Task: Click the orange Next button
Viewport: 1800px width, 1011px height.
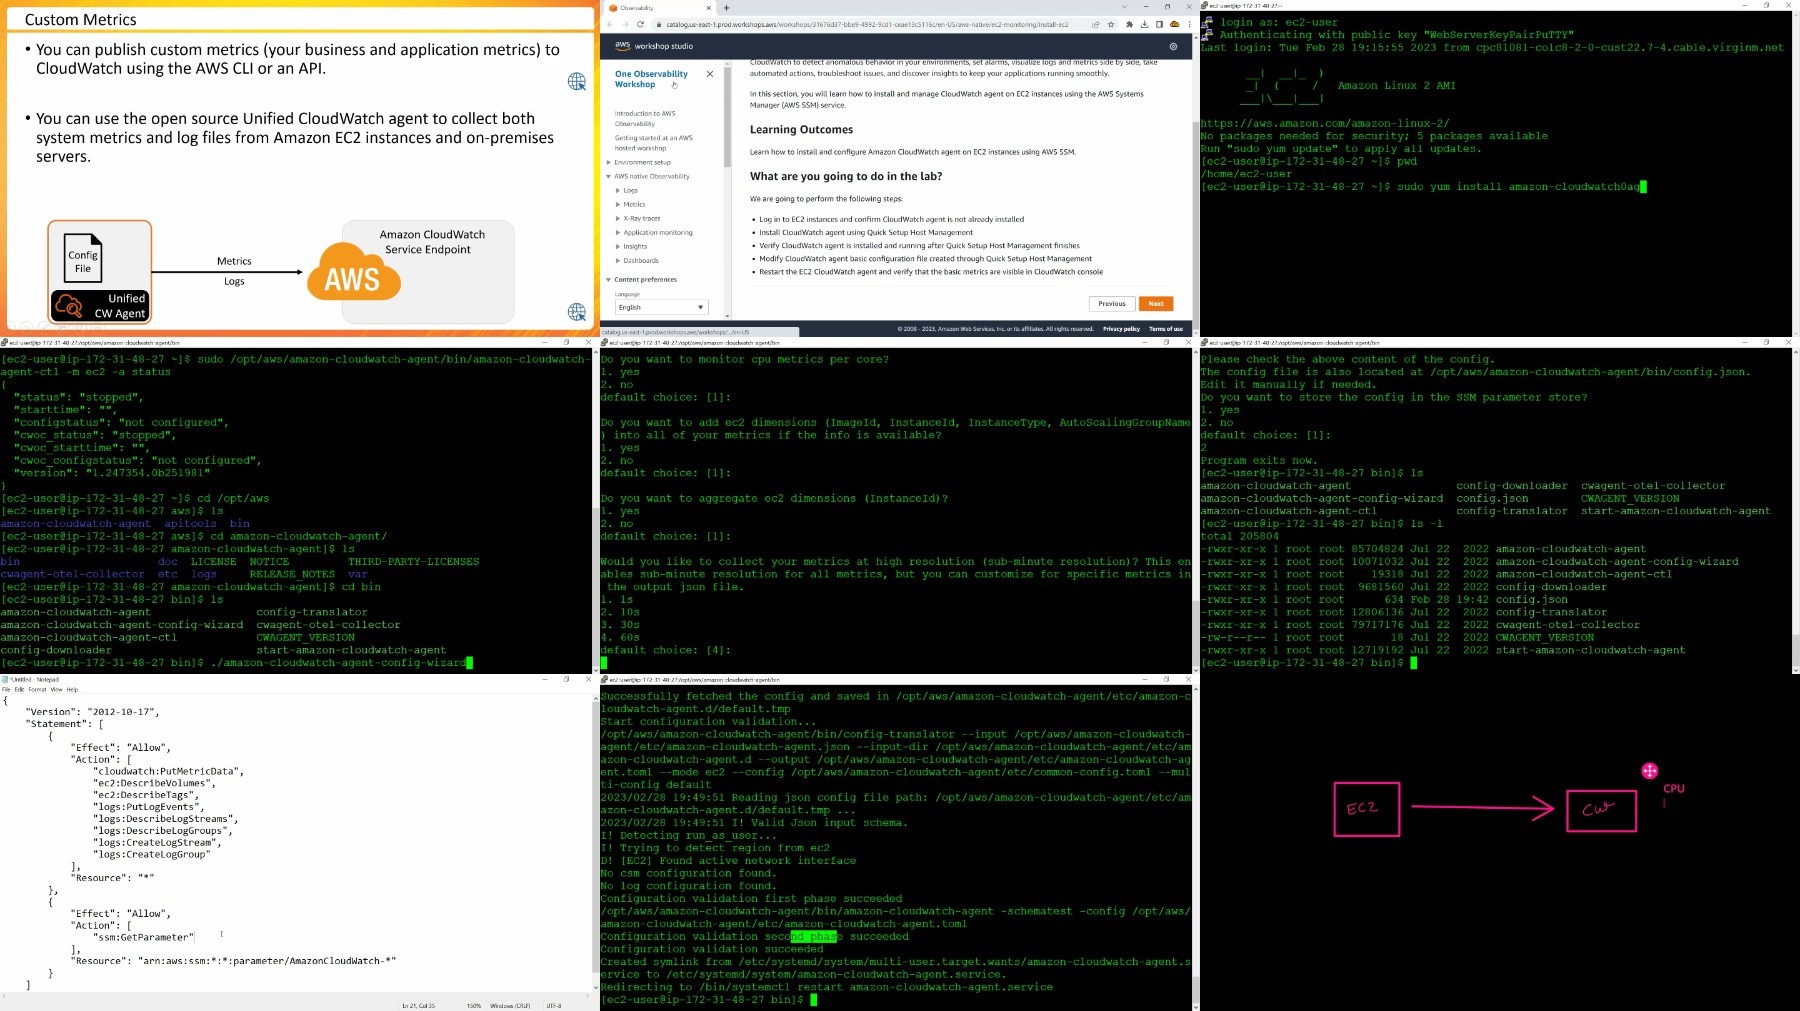Action: (1156, 303)
